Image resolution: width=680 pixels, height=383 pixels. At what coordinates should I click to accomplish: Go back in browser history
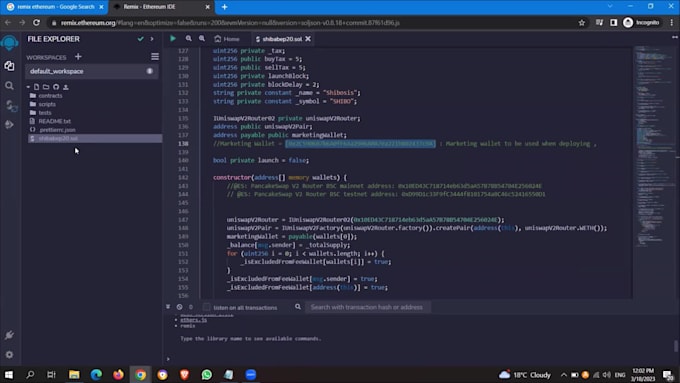[8, 23]
